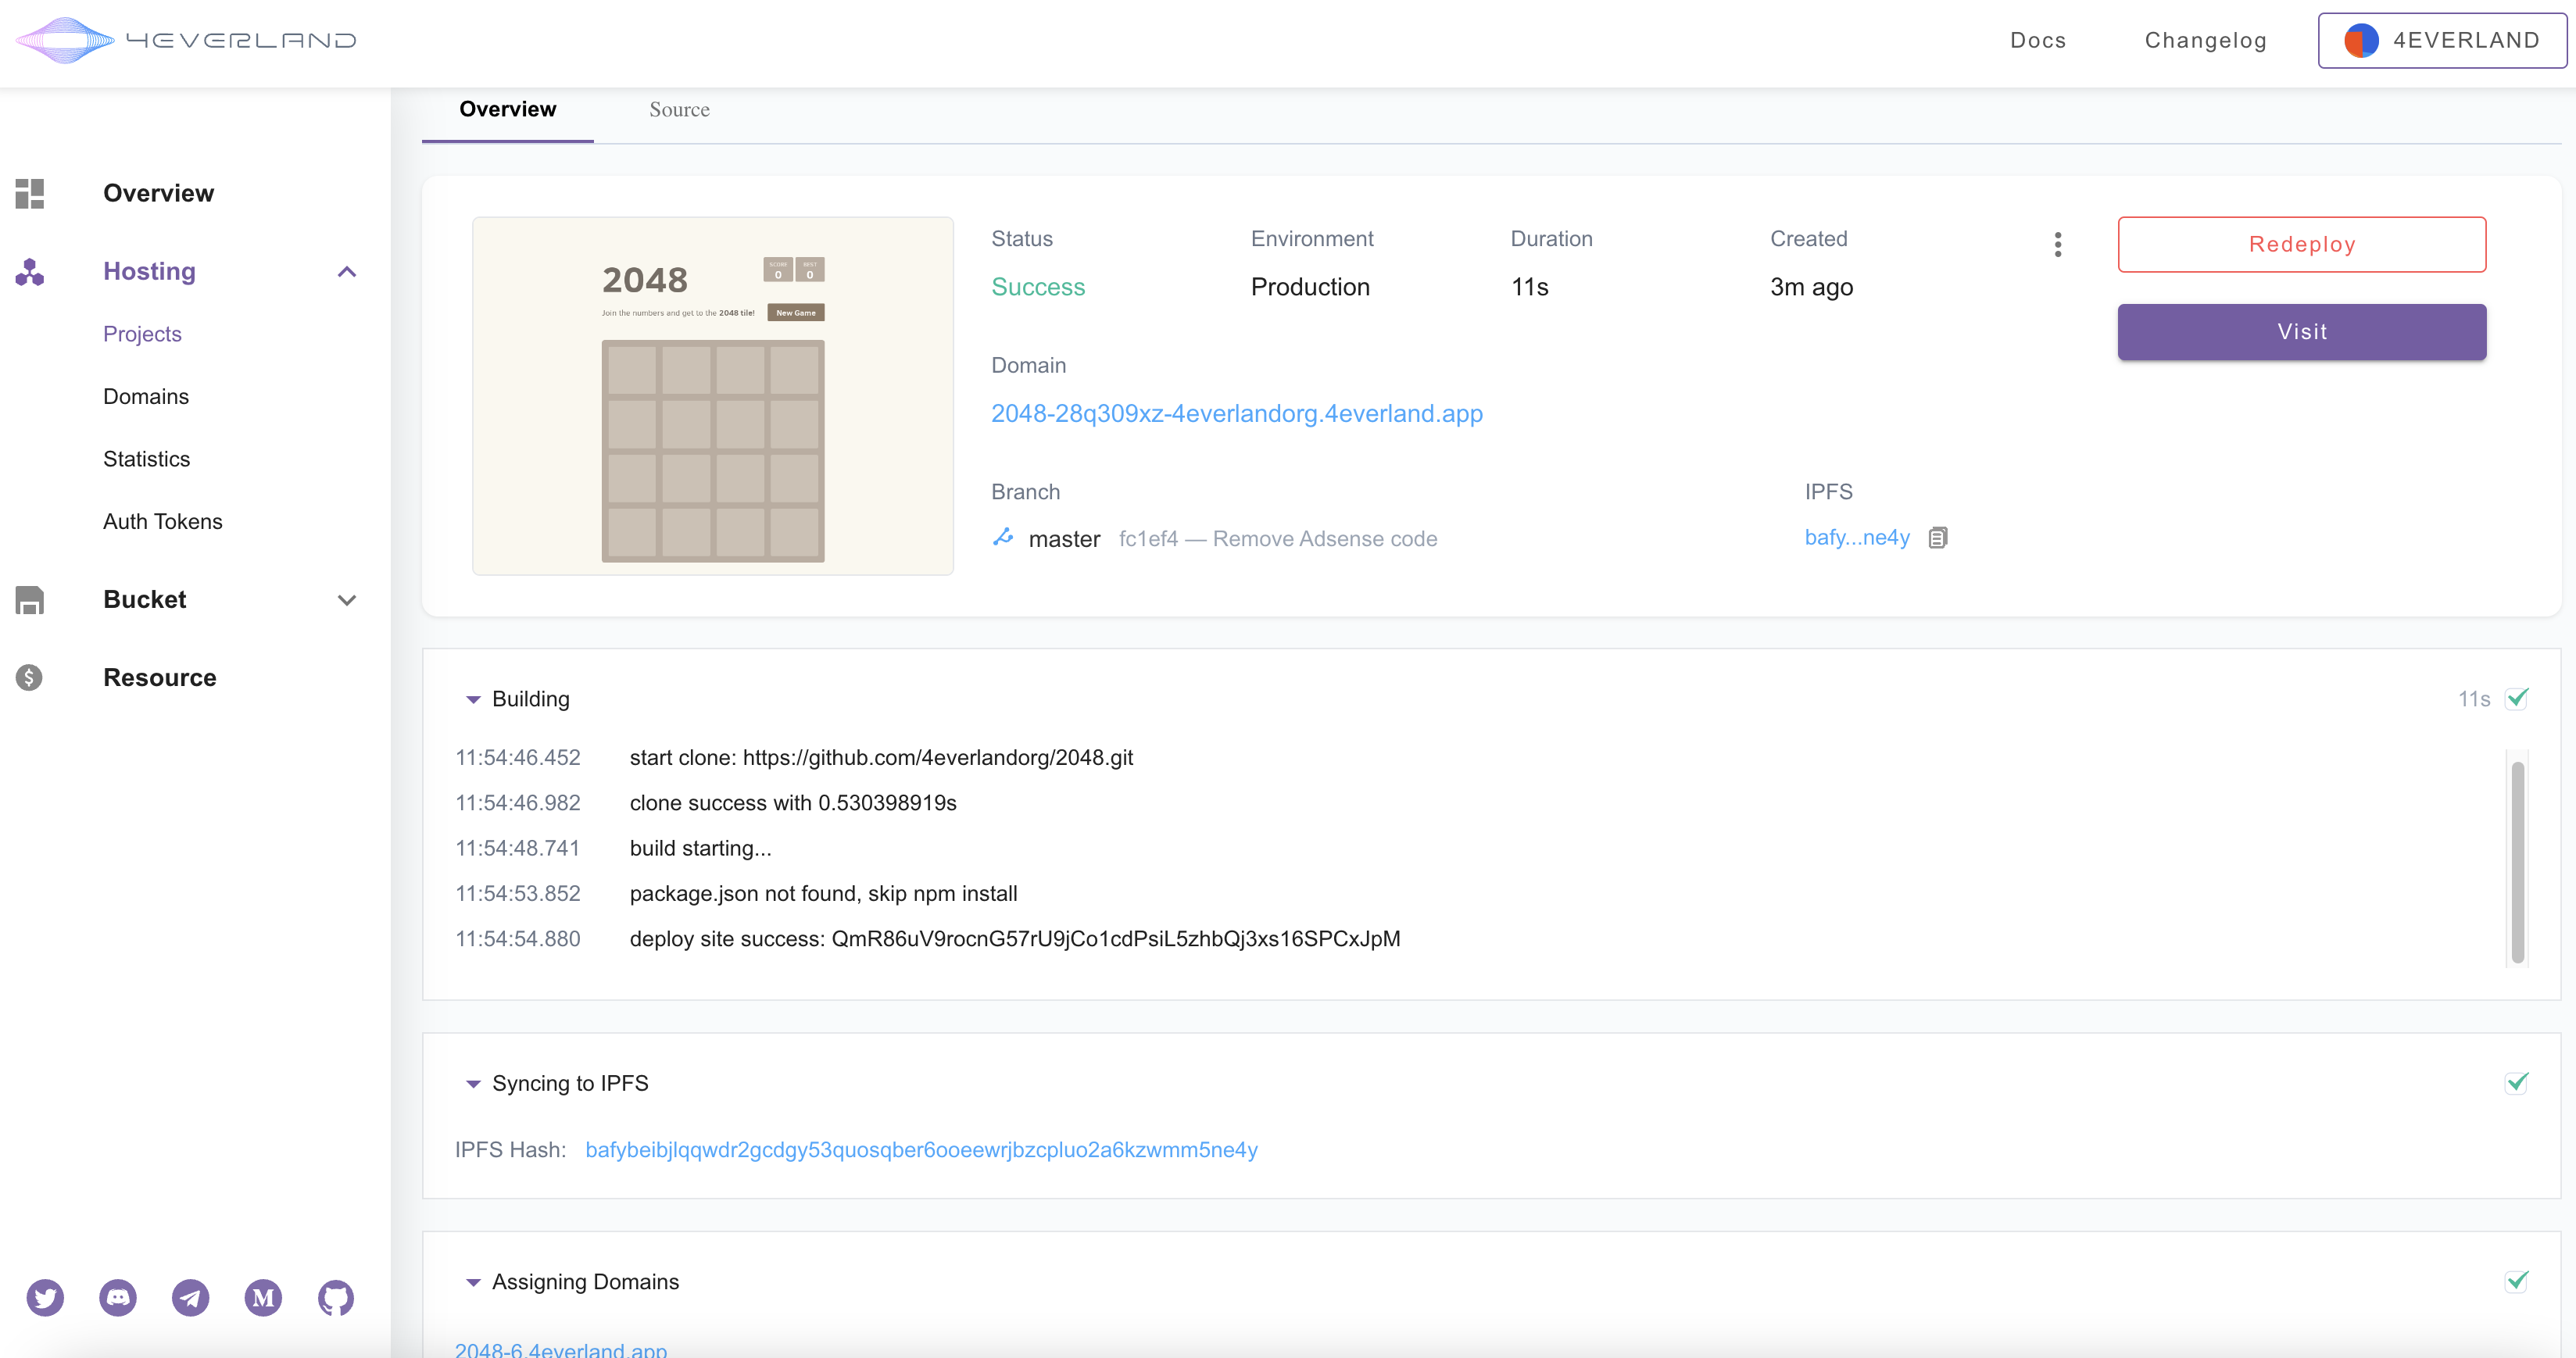
Task: Click the Syncing to IPFS checkmark
Action: pos(2517,1082)
